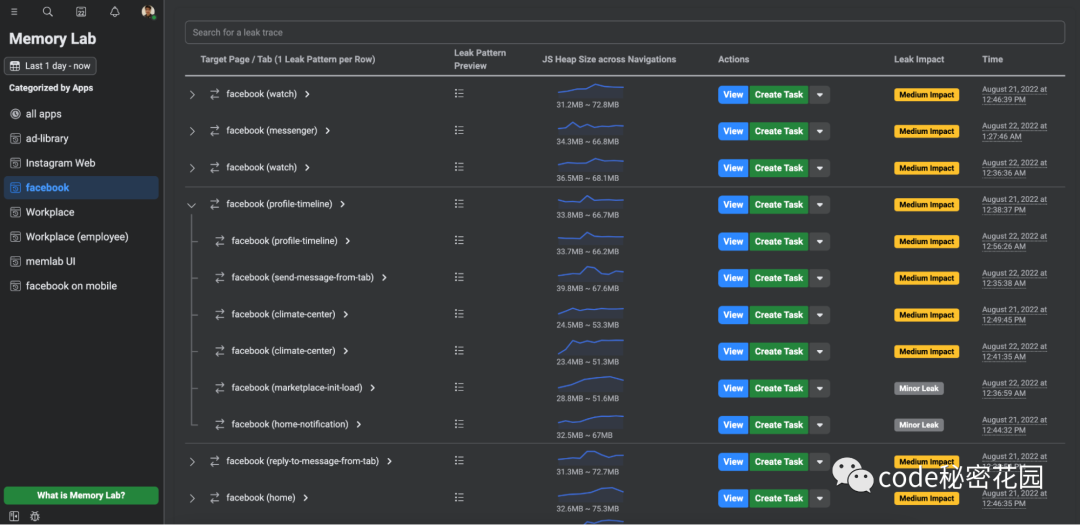Open notifications bell icon

click(115, 12)
